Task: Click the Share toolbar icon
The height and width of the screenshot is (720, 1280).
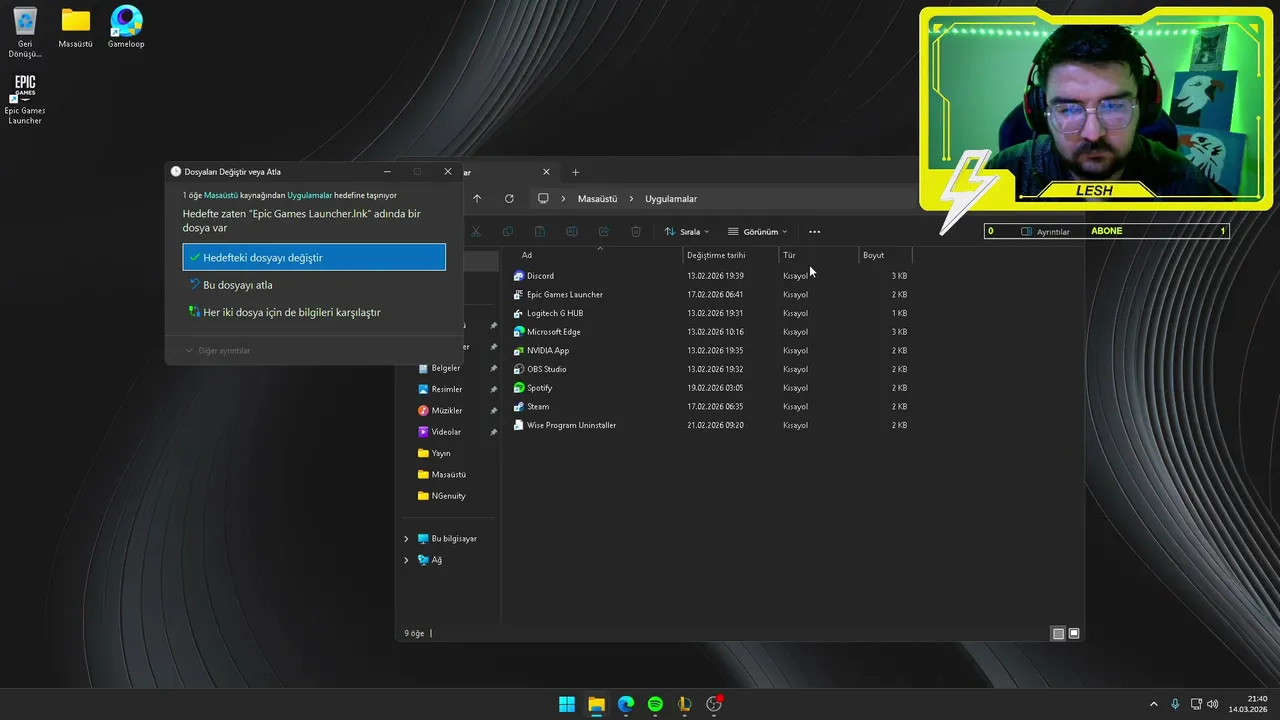Action: (604, 232)
